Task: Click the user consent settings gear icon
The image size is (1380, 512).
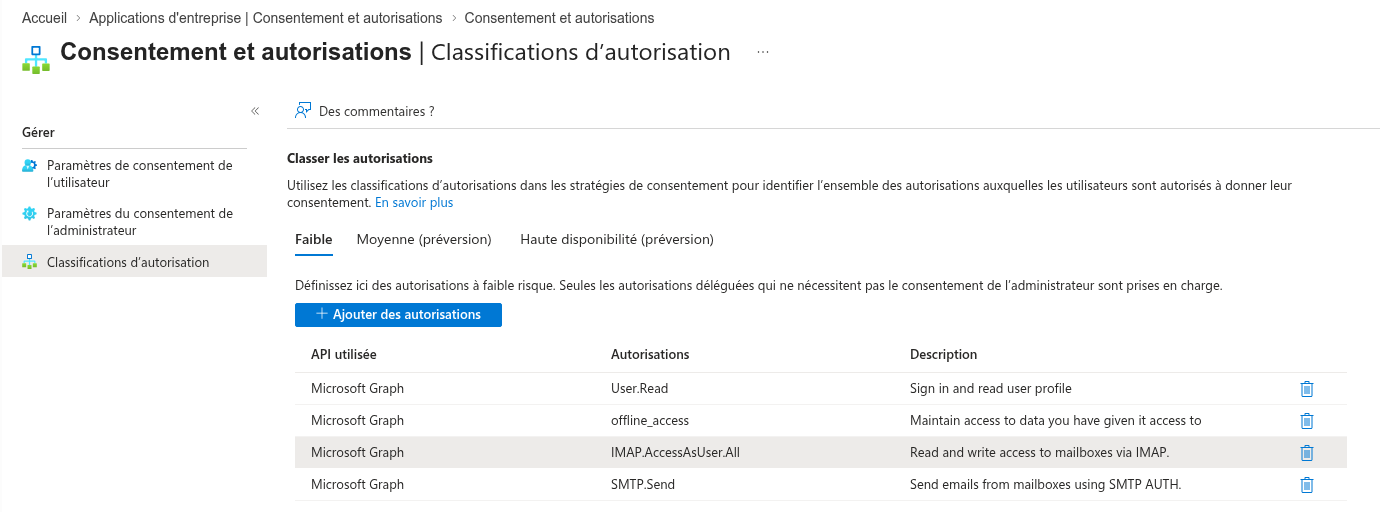Action: click(x=29, y=166)
